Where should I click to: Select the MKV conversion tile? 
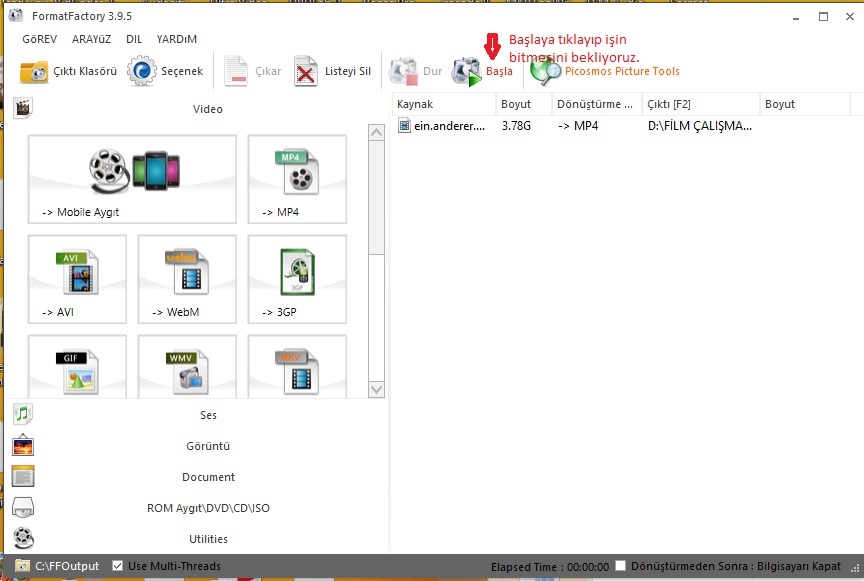point(297,367)
